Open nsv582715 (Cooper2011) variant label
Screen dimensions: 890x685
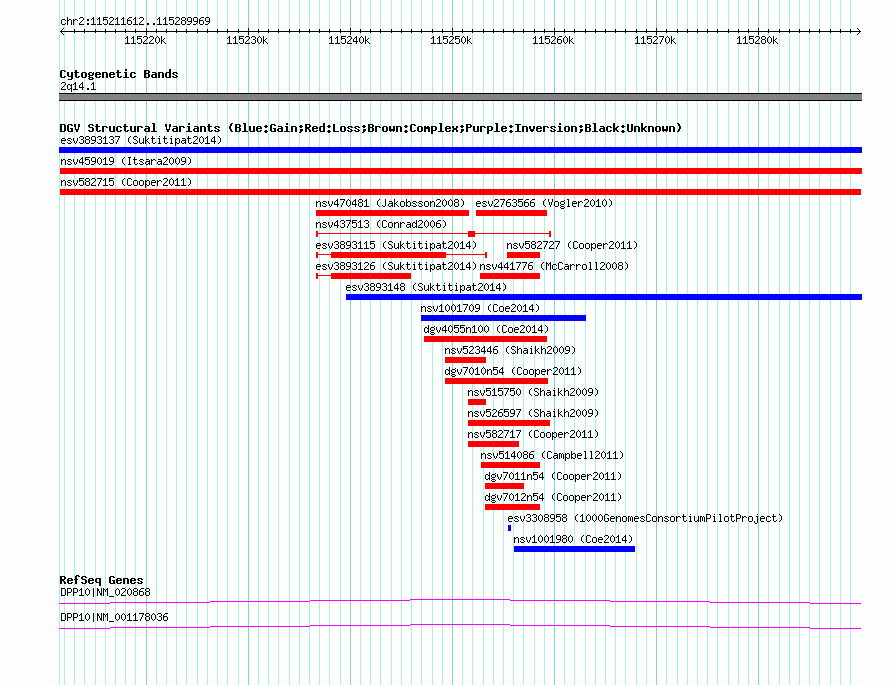pyautogui.click(x=126, y=182)
